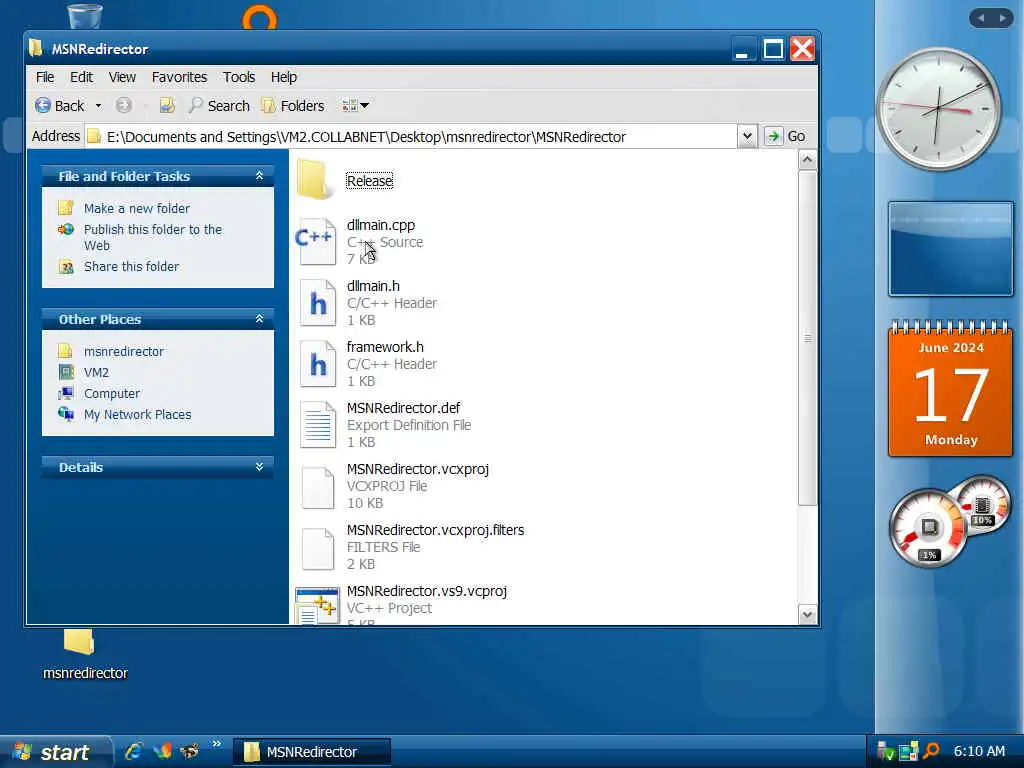Click Publish this folder to the Web

point(152,237)
